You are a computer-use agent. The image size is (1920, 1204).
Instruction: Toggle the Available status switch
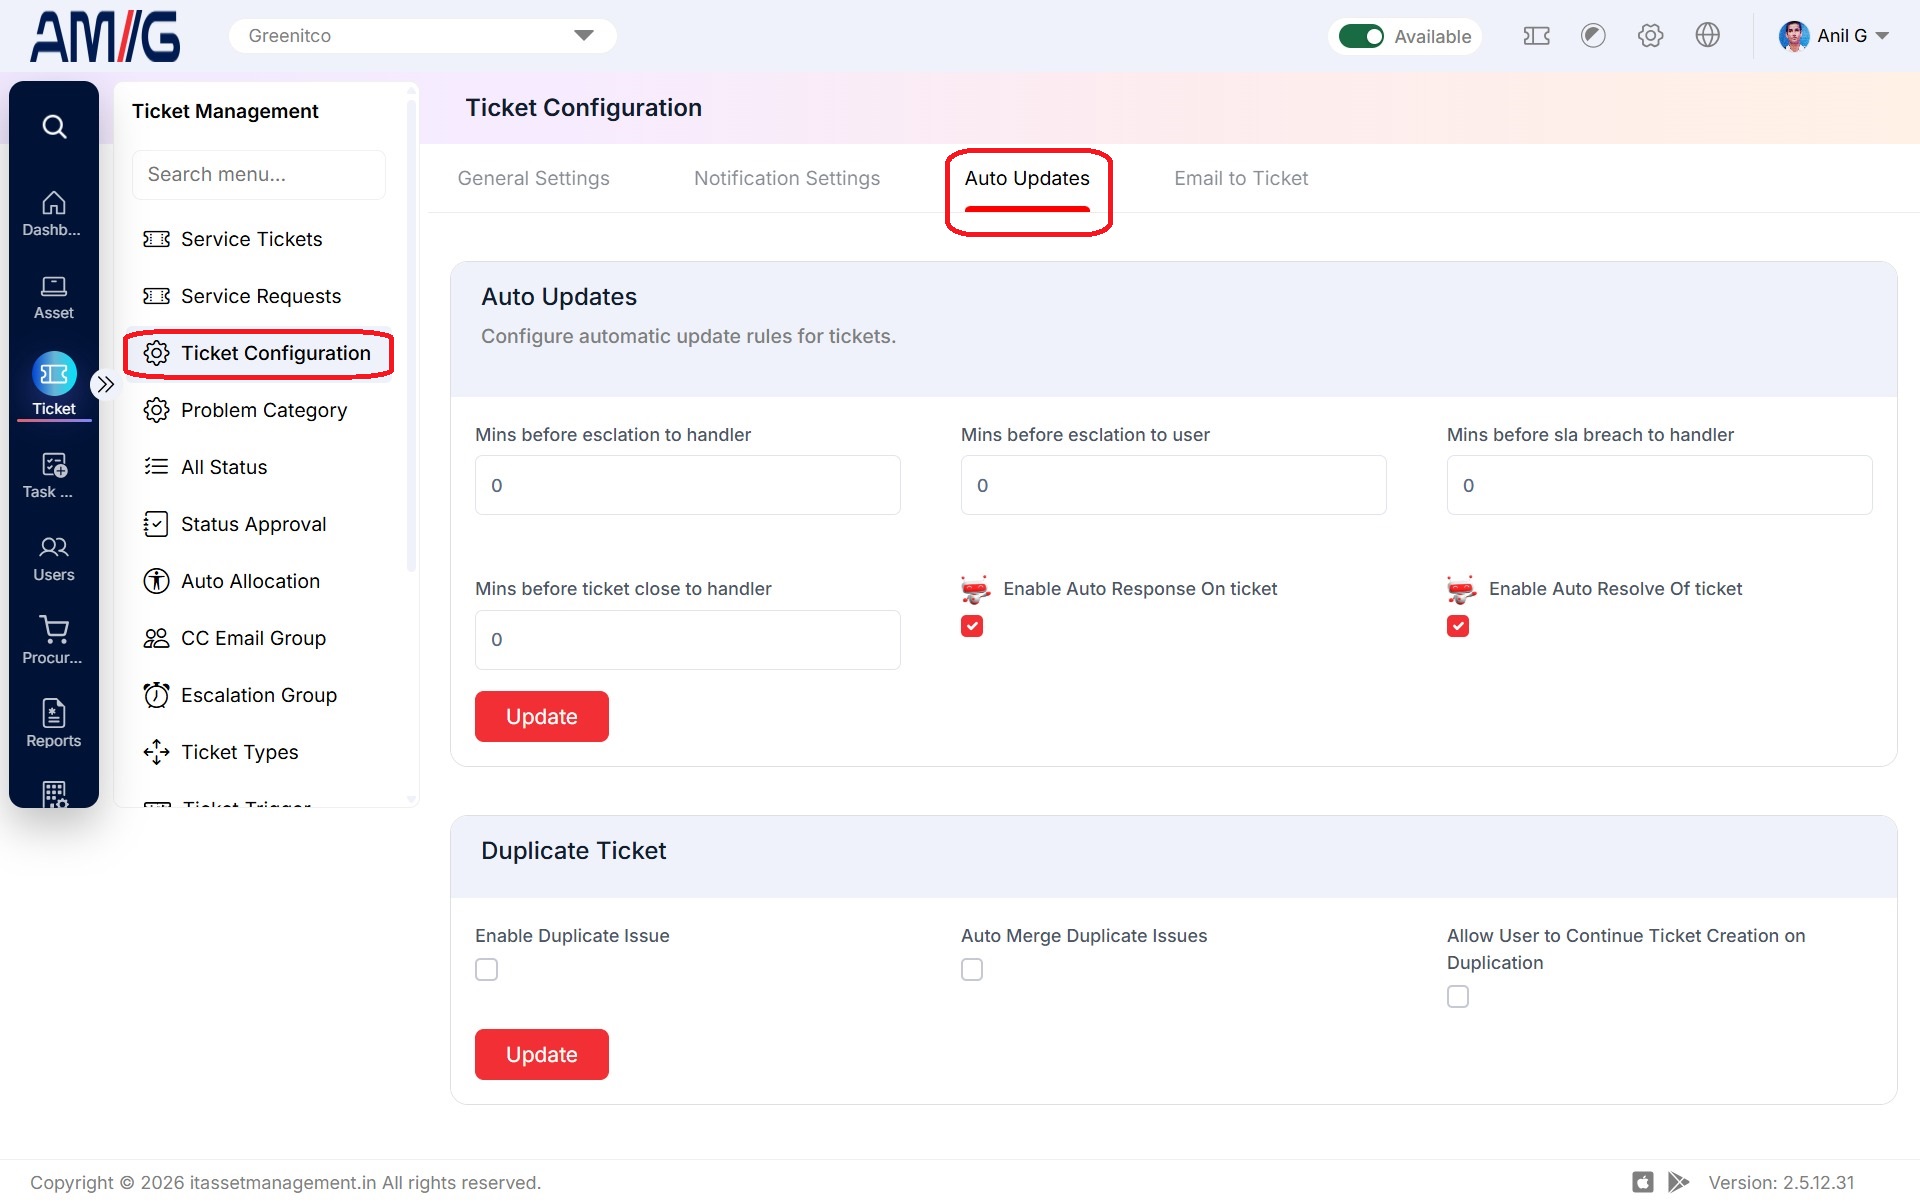click(1361, 36)
